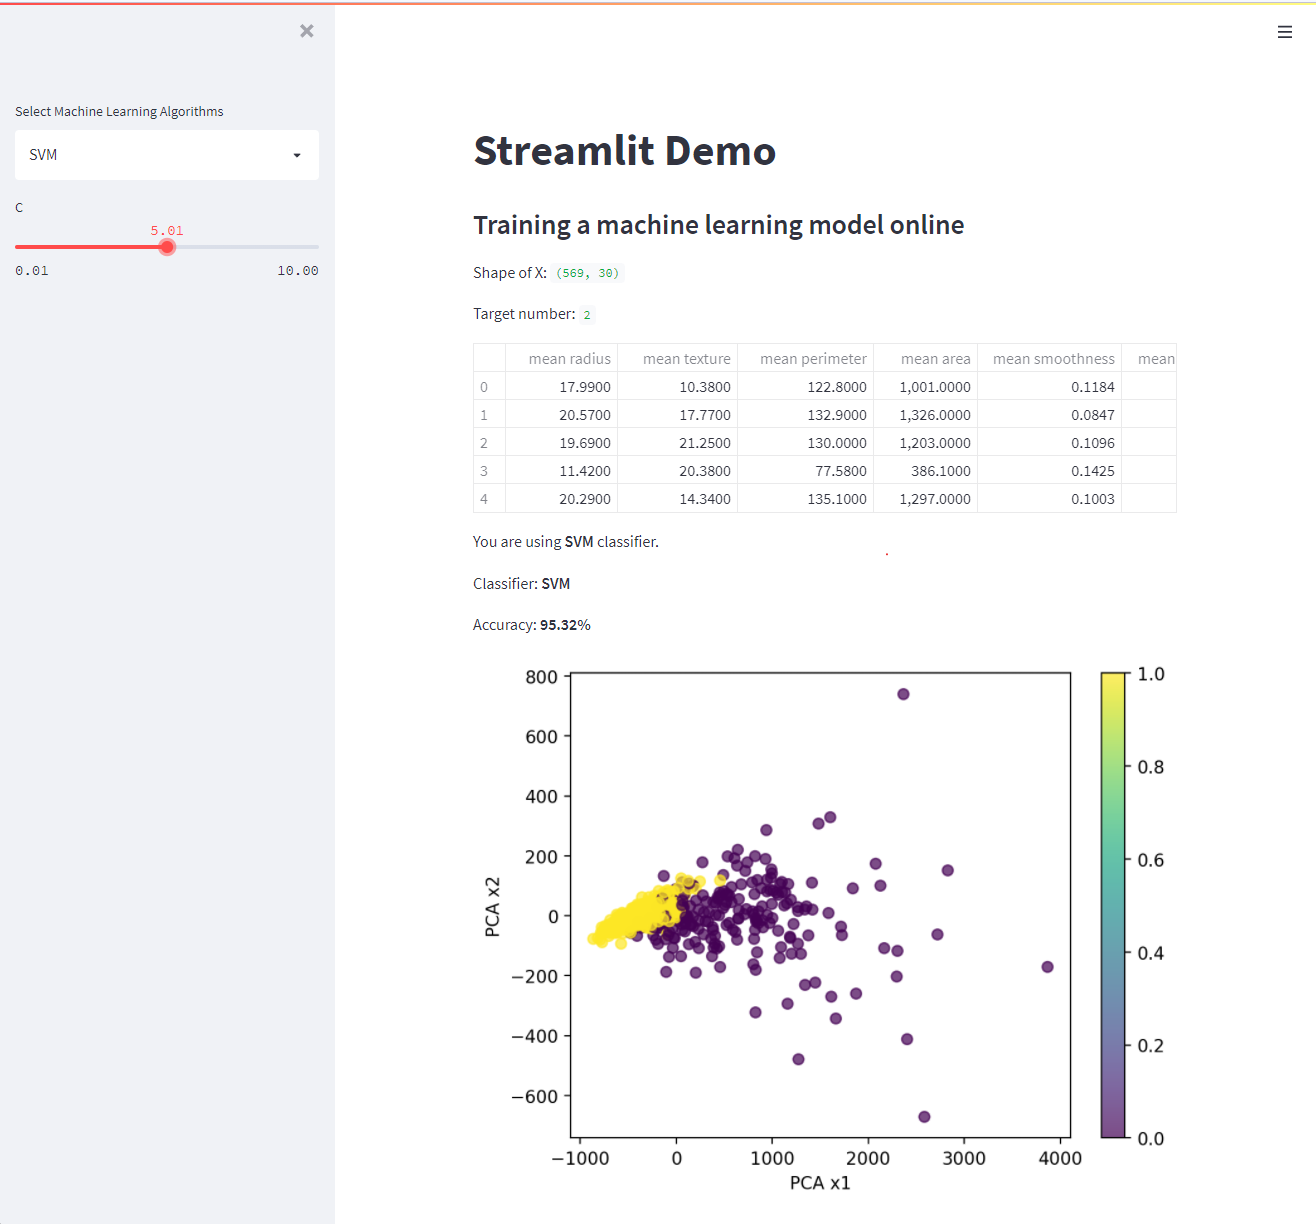This screenshot has height=1224, width=1316.
Task: Click the 'Classifier: SVM' text
Action: [x=521, y=583]
